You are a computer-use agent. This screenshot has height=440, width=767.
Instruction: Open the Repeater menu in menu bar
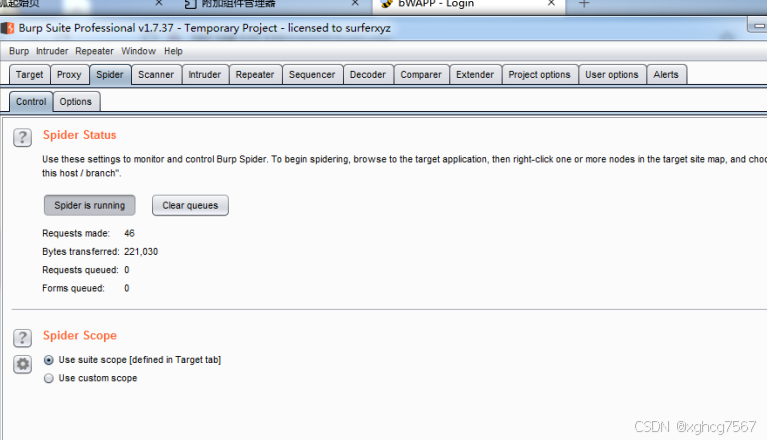94,51
